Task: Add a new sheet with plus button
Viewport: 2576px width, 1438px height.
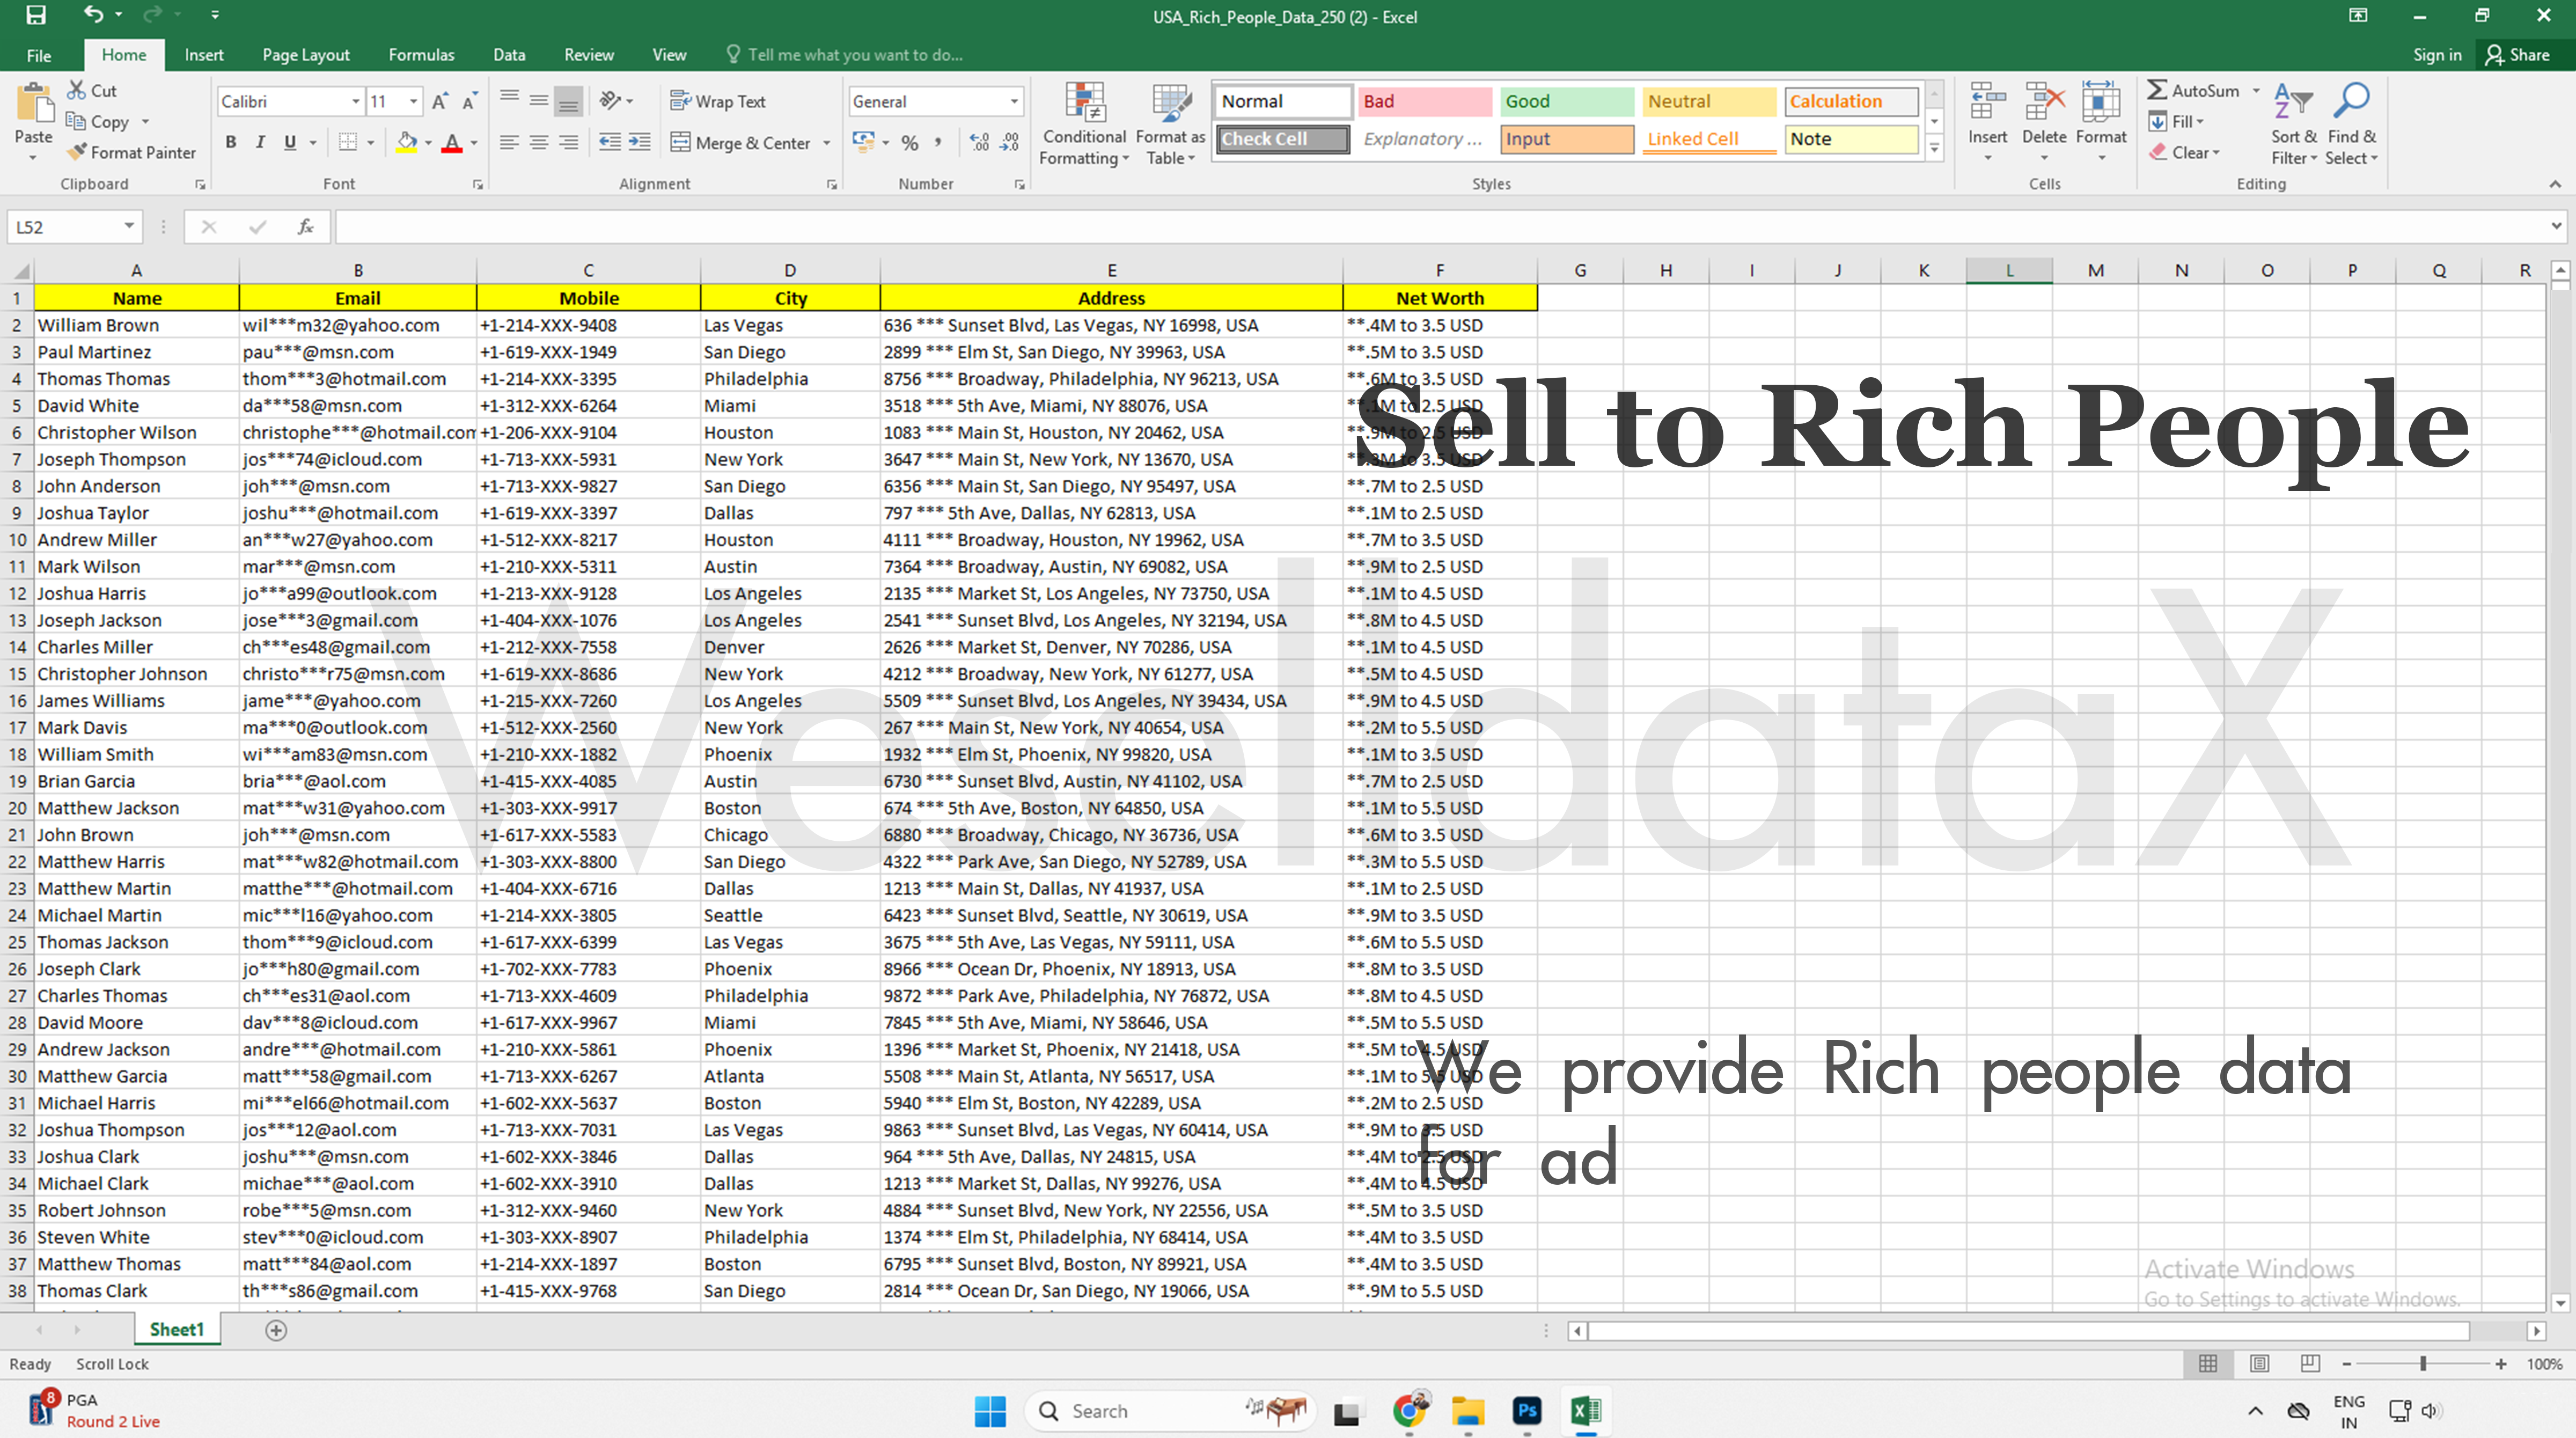Action: tap(276, 1330)
